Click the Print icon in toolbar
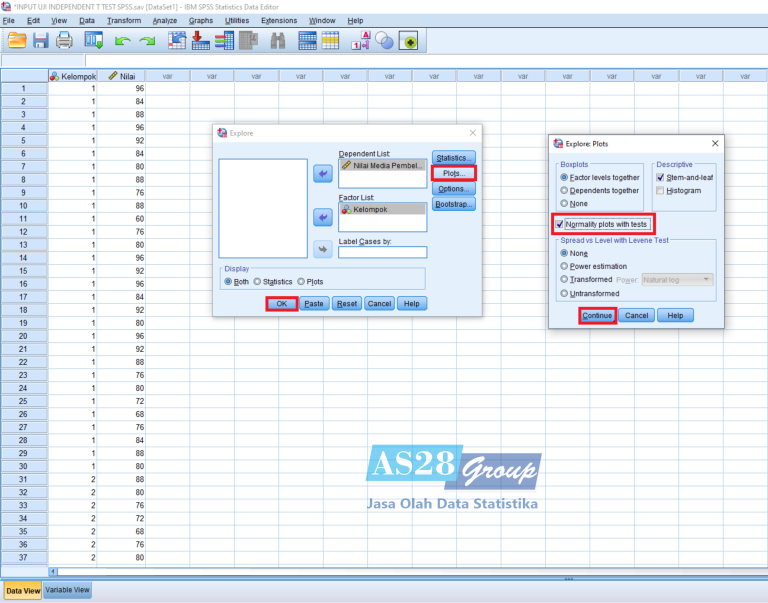 point(64,41)
